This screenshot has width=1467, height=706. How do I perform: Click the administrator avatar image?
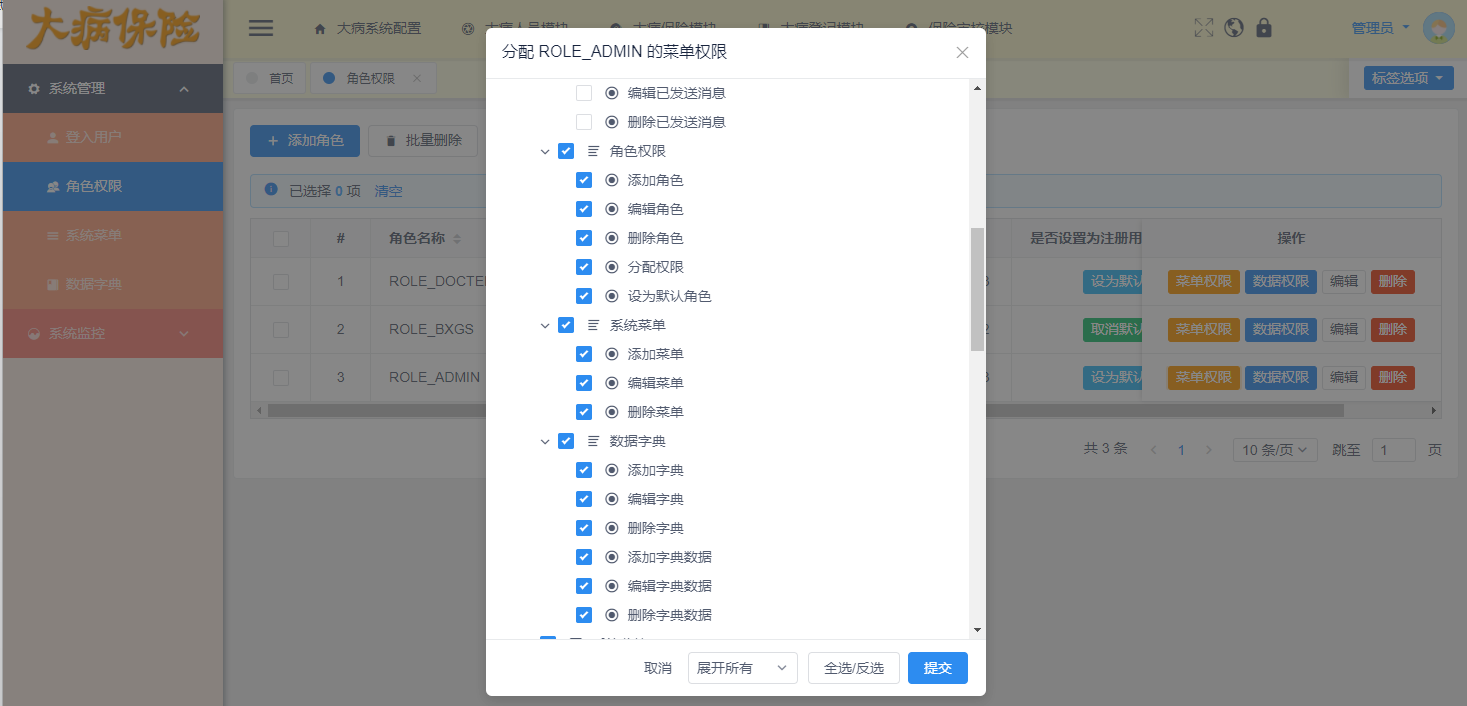[1438, 28]
